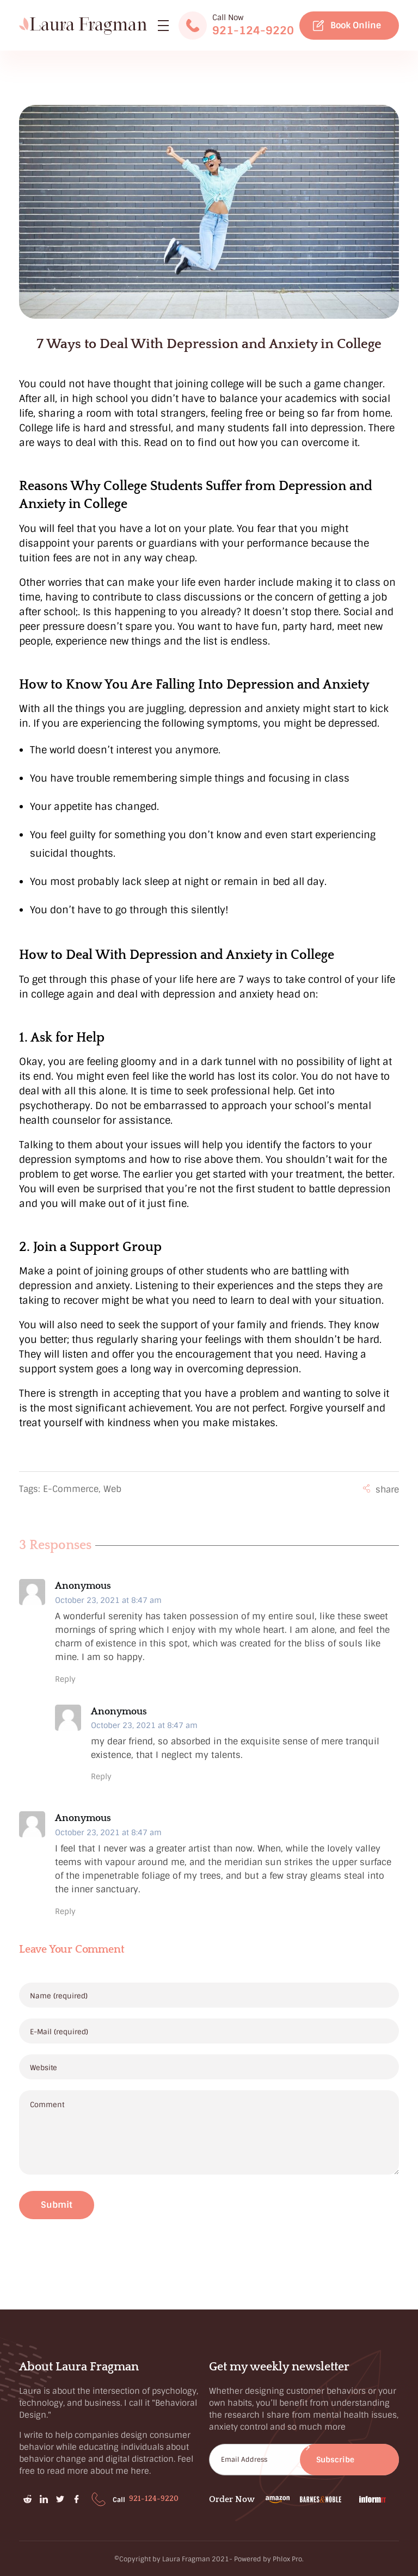
Task: Click the share icon below article
Action: (x=367, y=1489)
